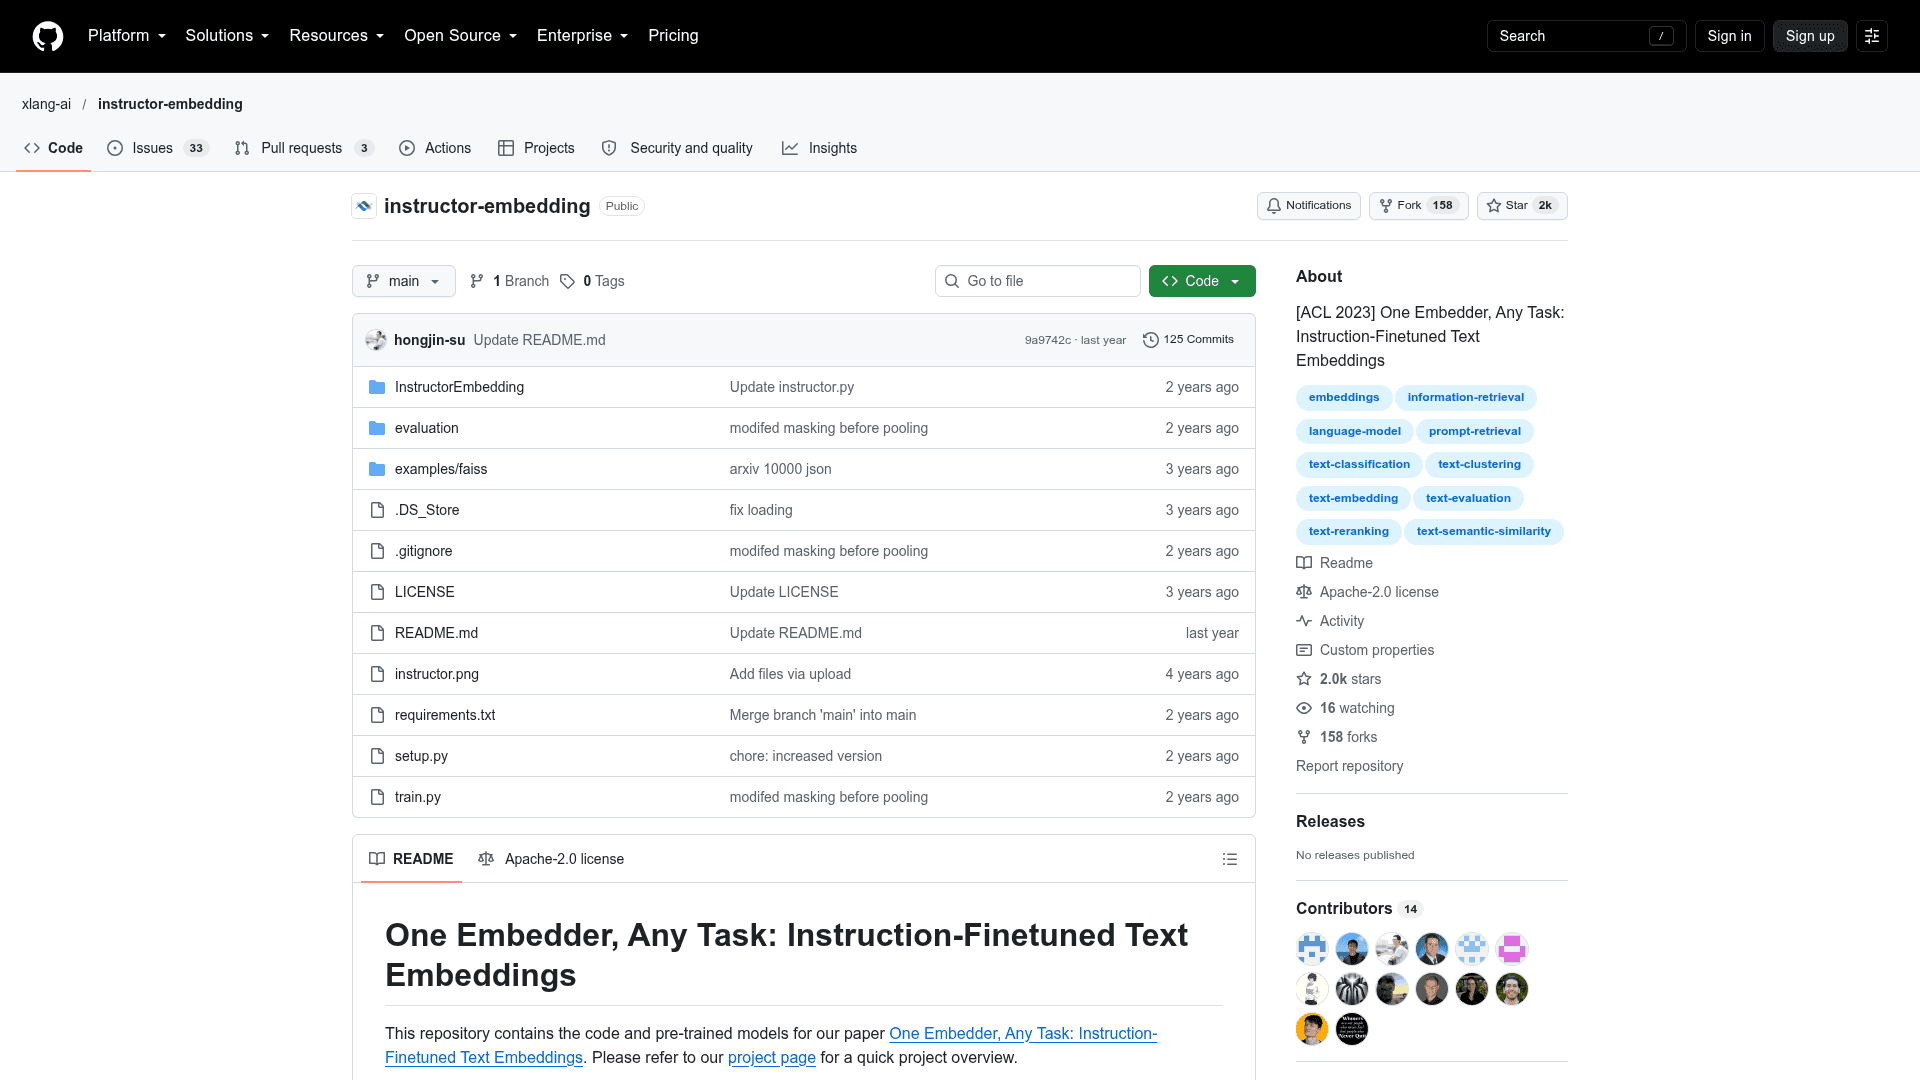Open the setup.py file
1920x1080 pixels.
pyautogui.click(x=421, y=756)
